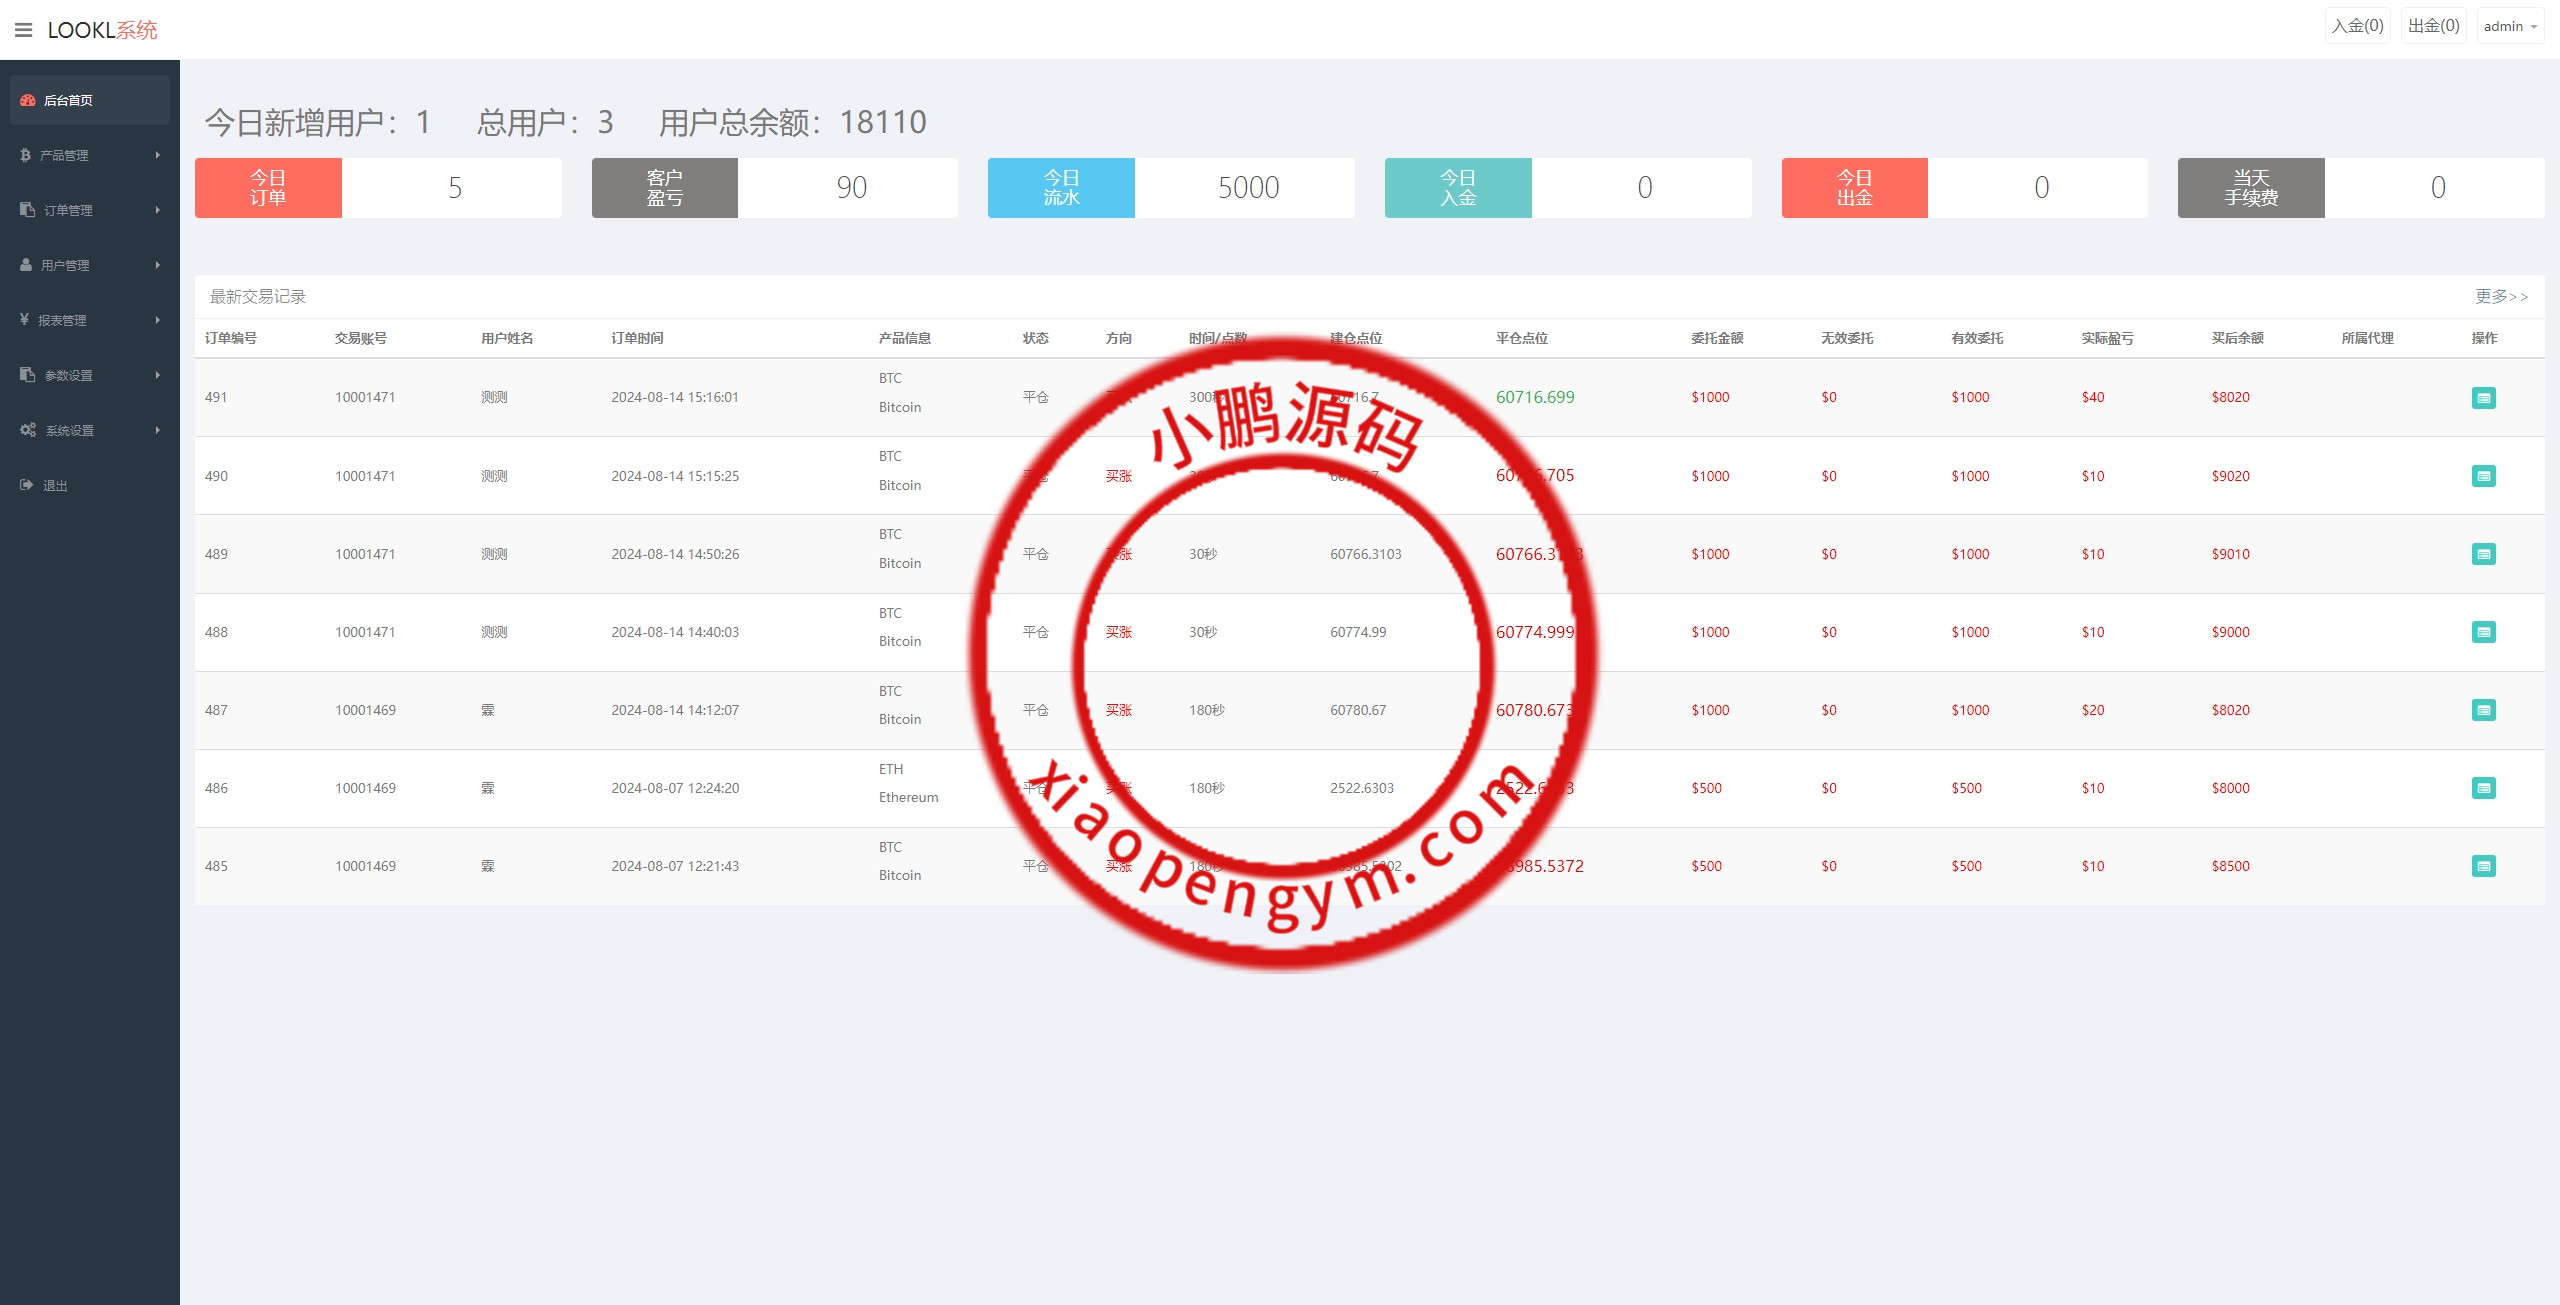The image size is (2560, 1305).
Task: Open the admin account dropdown
Action: pyautogui.click(x=2510, y=26)
